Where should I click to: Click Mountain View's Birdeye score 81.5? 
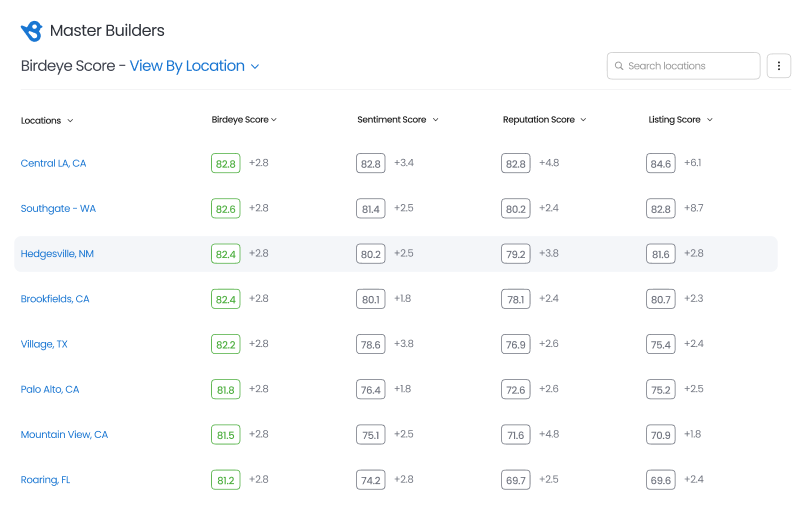[226, 435]
